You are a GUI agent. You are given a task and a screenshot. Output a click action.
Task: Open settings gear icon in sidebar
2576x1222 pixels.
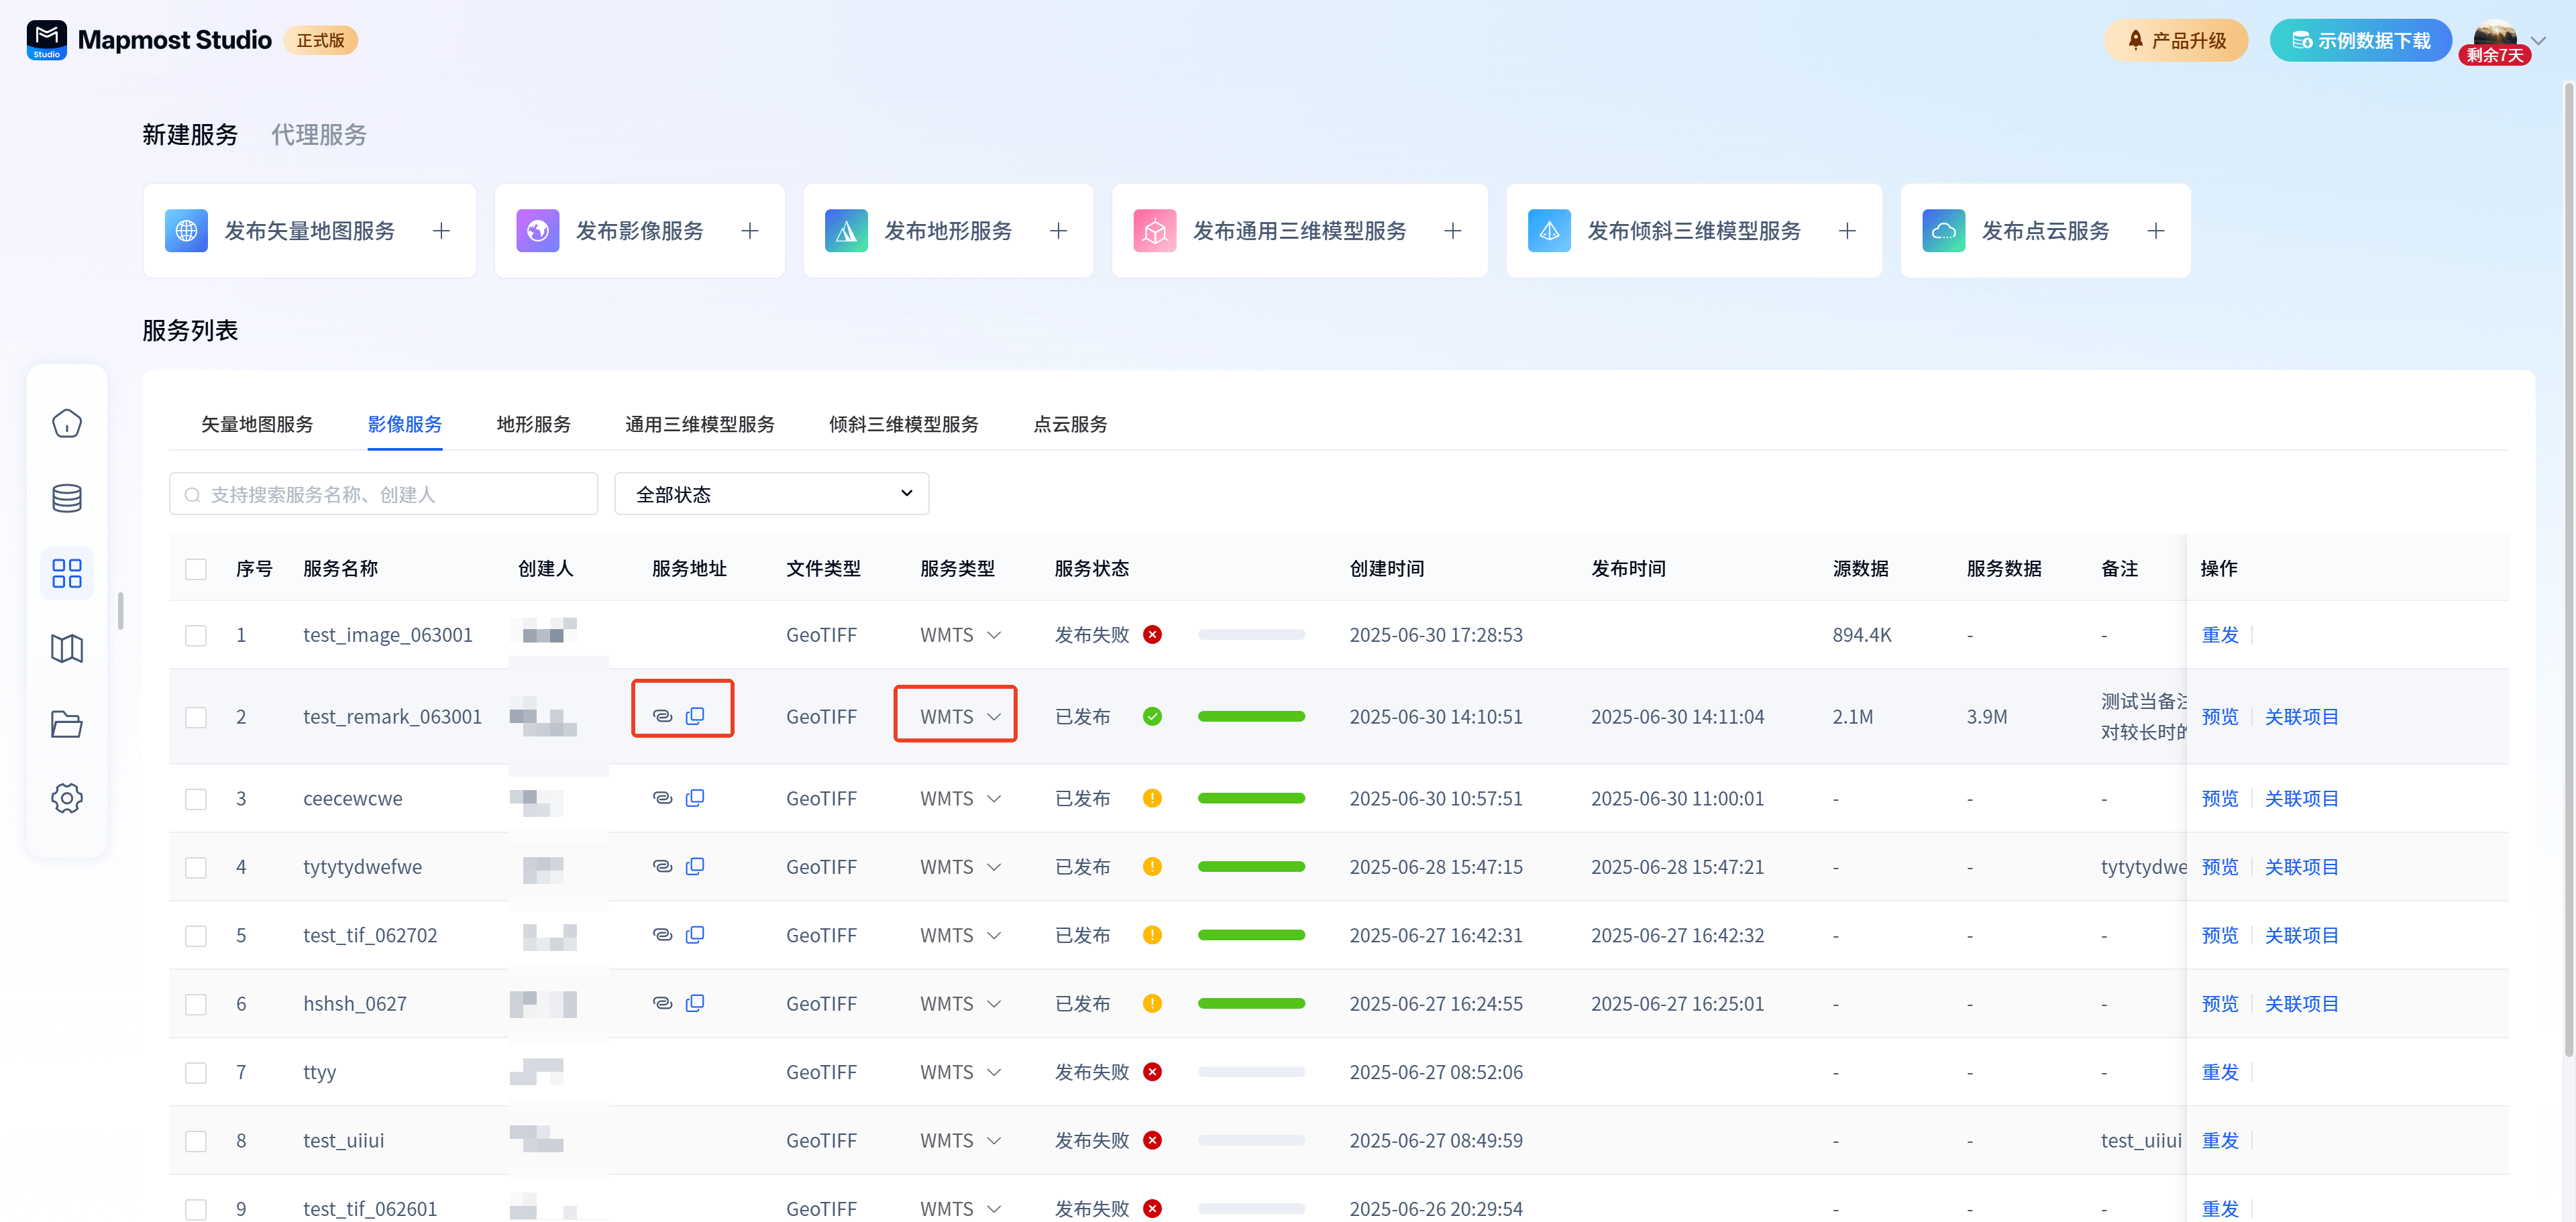(x=67, y=798)
